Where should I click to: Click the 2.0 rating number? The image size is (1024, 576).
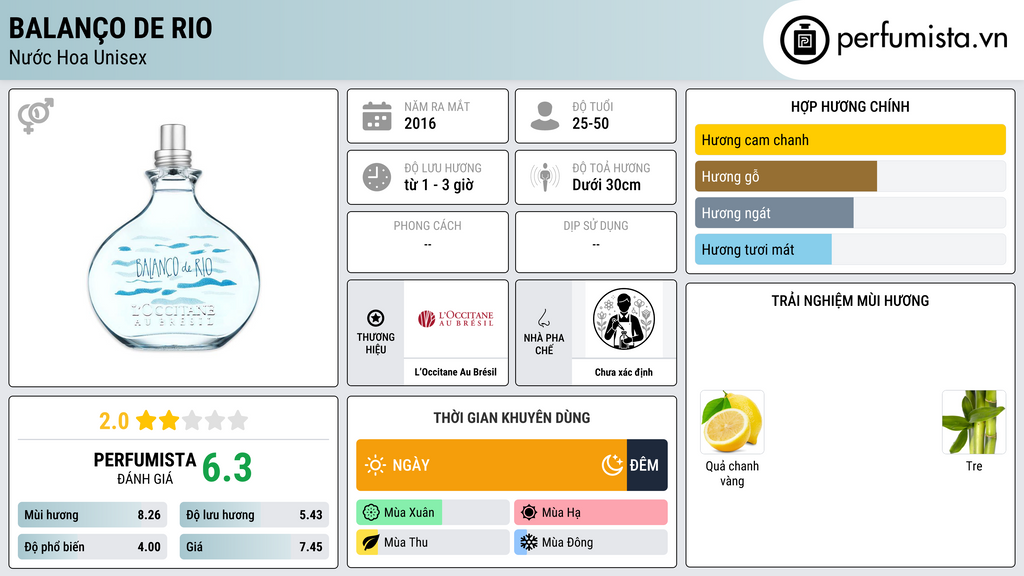tap(114, 421)
